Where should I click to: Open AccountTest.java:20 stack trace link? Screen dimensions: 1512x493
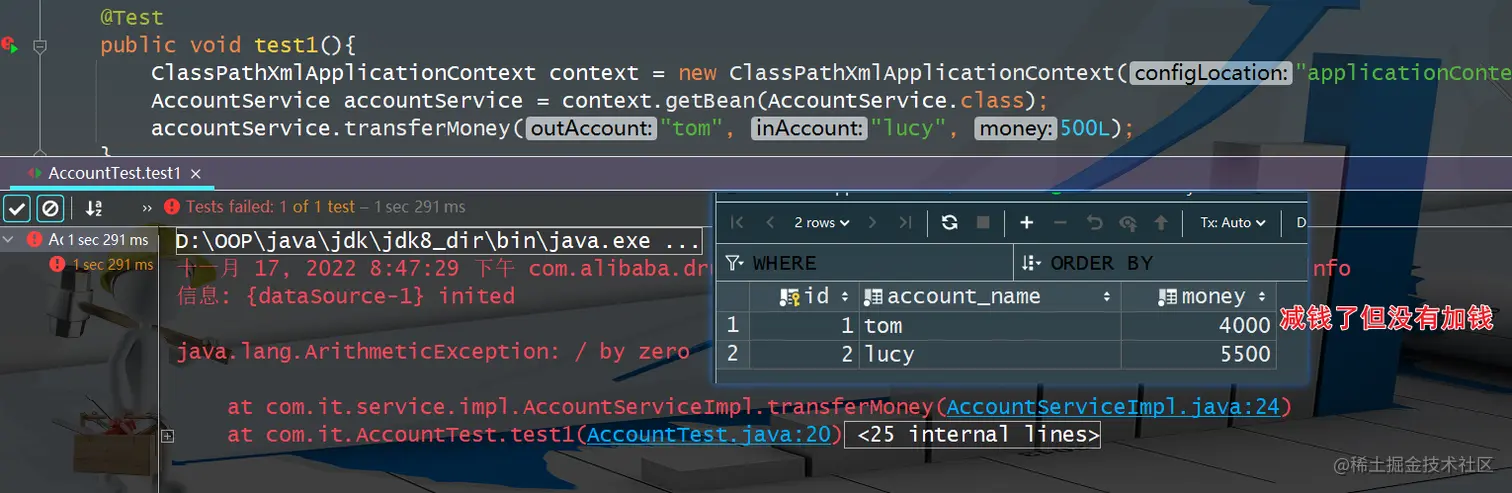pos(709,435)
